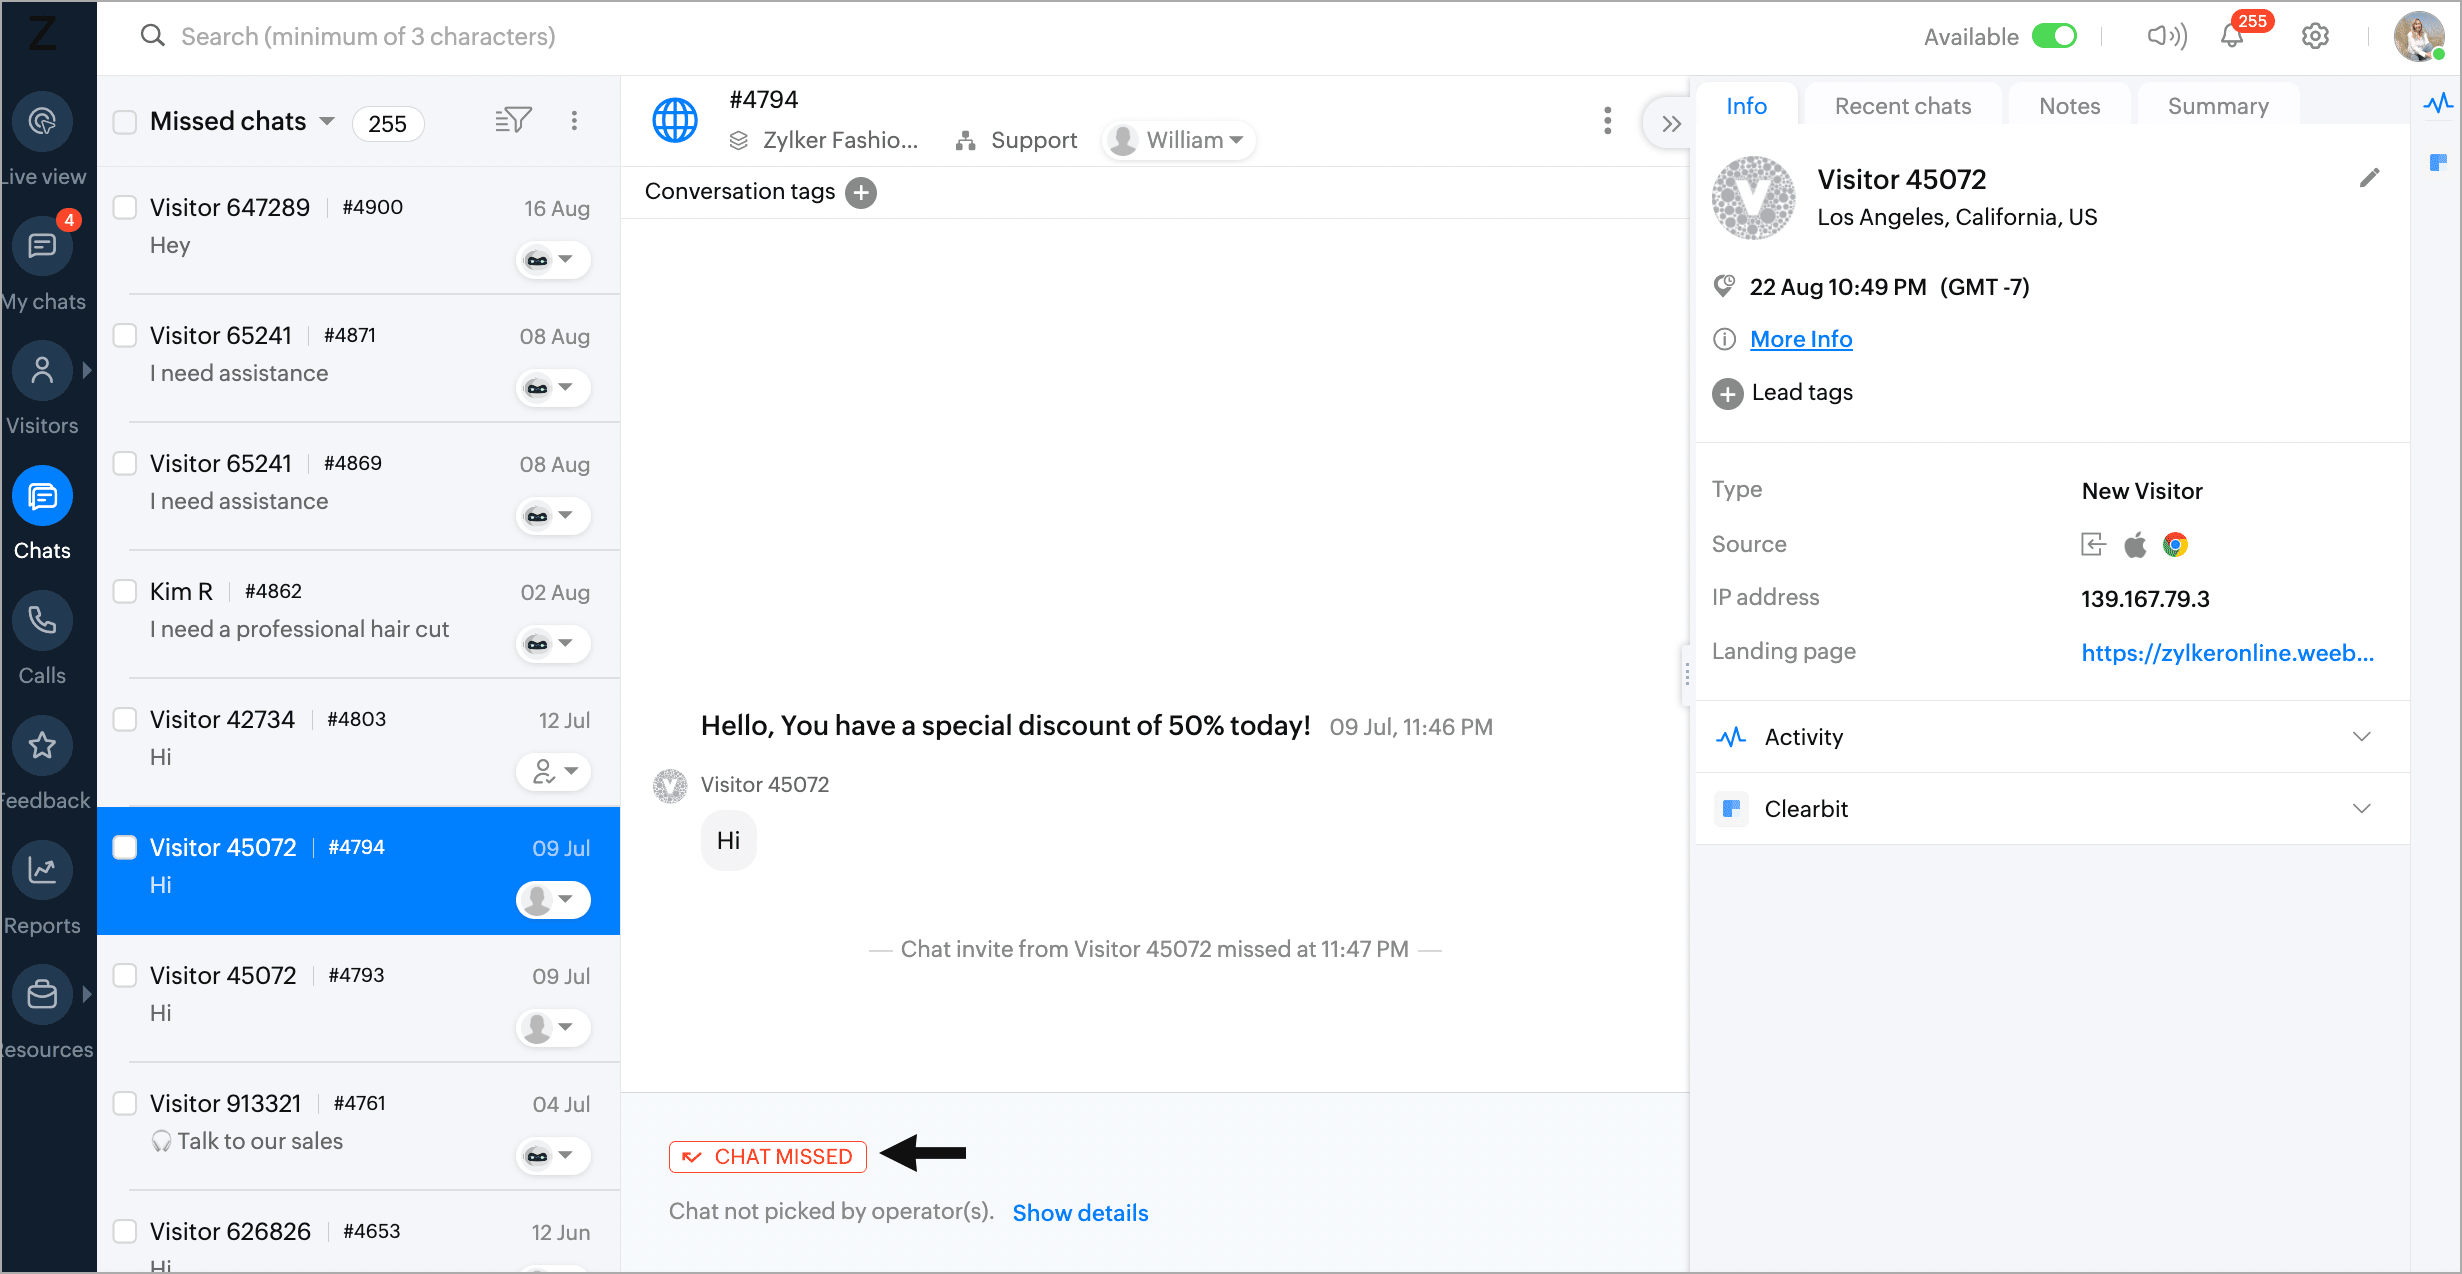The width and height of the screenshot is (2462, 1274).
Task: Tick the Kim R chat checkbox
Action: click(125, 591)
